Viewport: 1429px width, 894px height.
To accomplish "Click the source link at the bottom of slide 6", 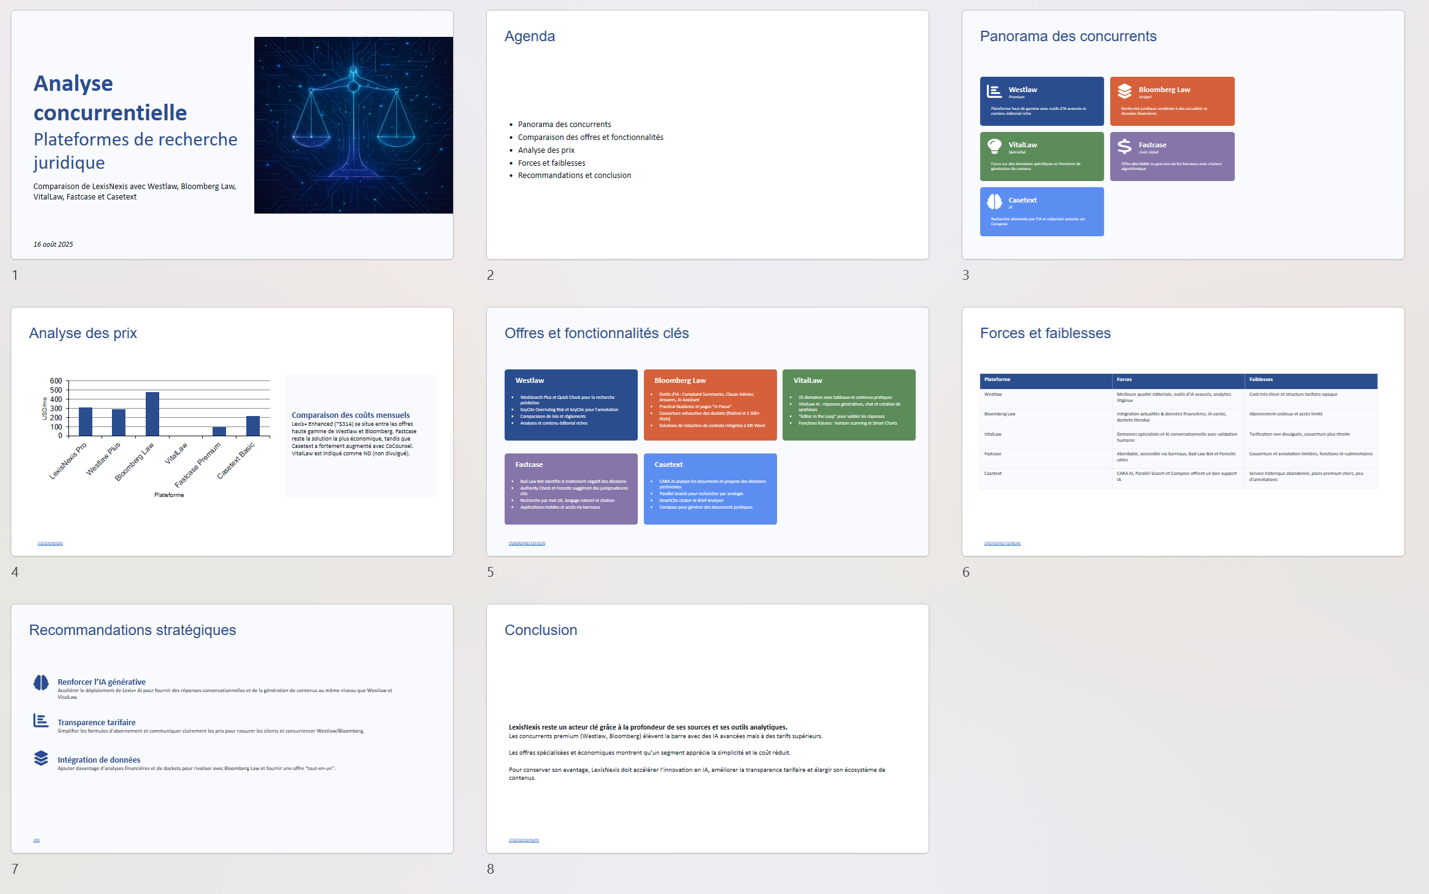I will click(1002, 543).
